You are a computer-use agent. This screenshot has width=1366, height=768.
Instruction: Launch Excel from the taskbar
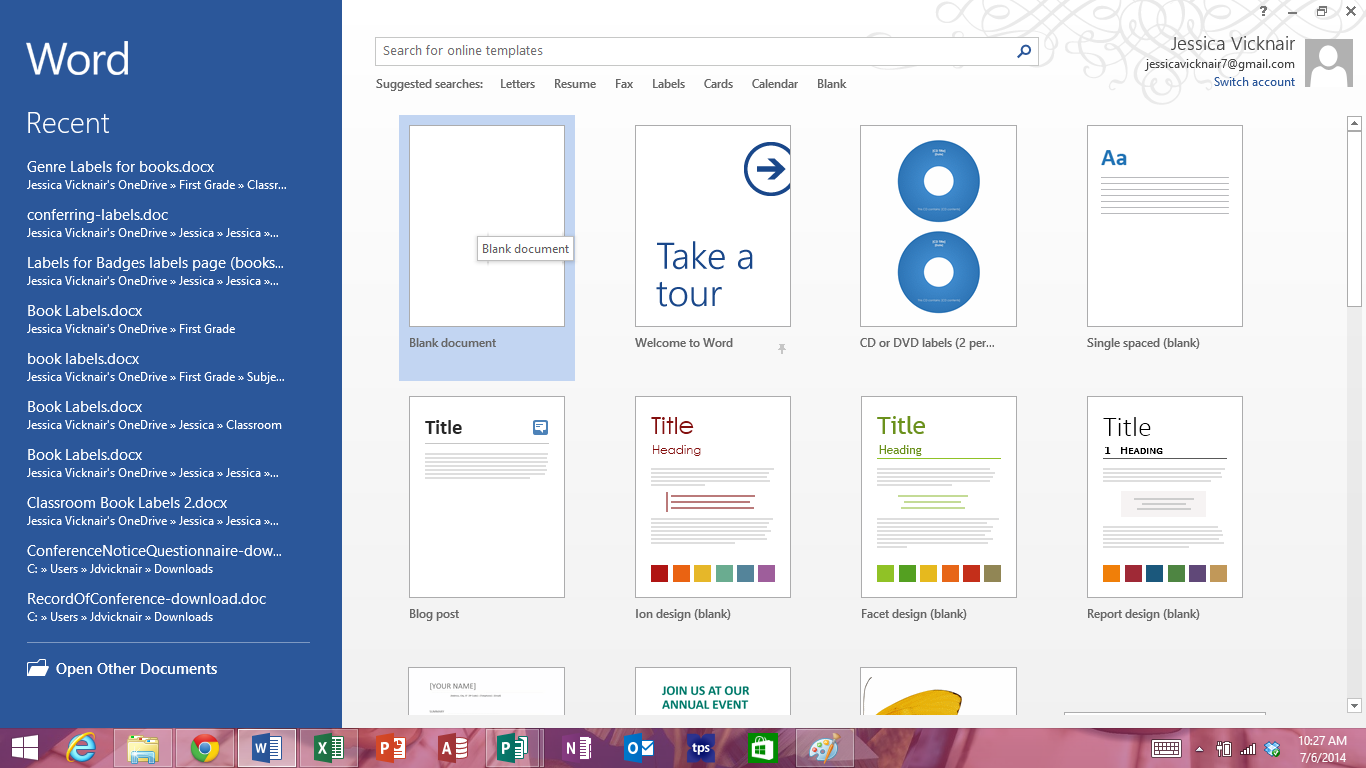pos(328,747)
